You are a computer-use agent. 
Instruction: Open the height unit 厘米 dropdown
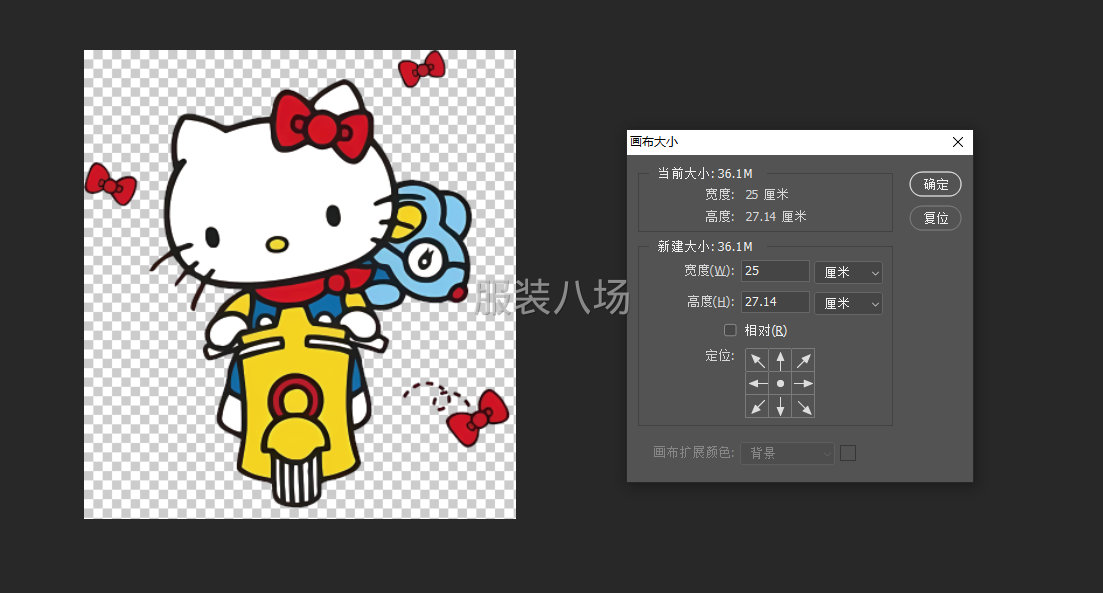point(848,303)
